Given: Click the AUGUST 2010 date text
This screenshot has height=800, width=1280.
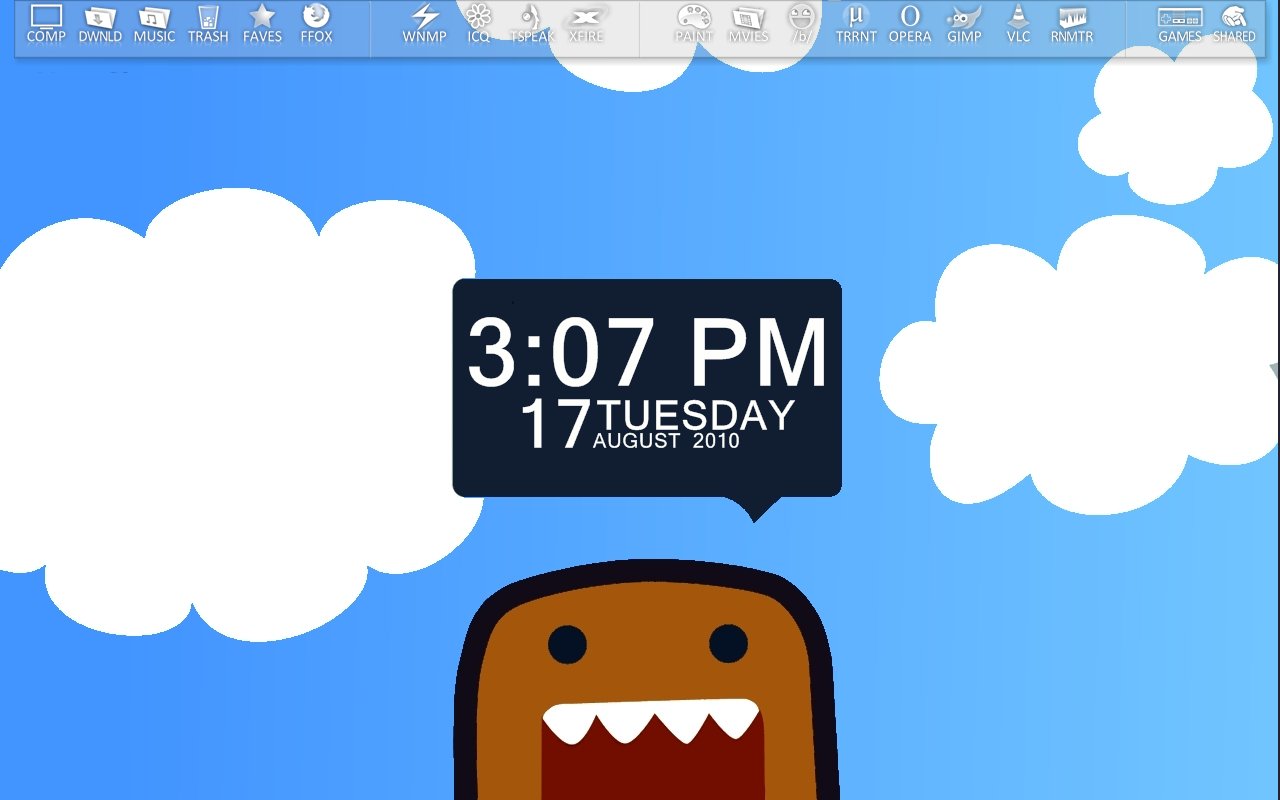Looking at the screenshot, I should coord(666,441).
